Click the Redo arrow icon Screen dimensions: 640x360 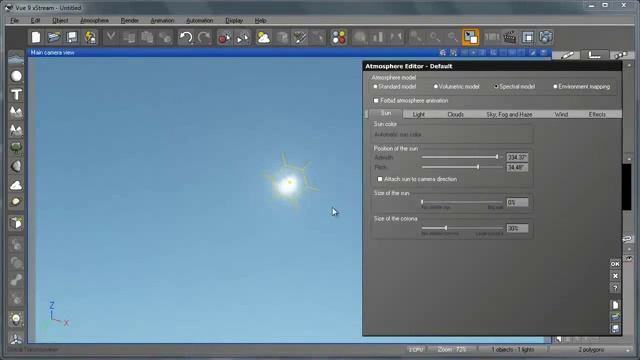pos(204,38)
